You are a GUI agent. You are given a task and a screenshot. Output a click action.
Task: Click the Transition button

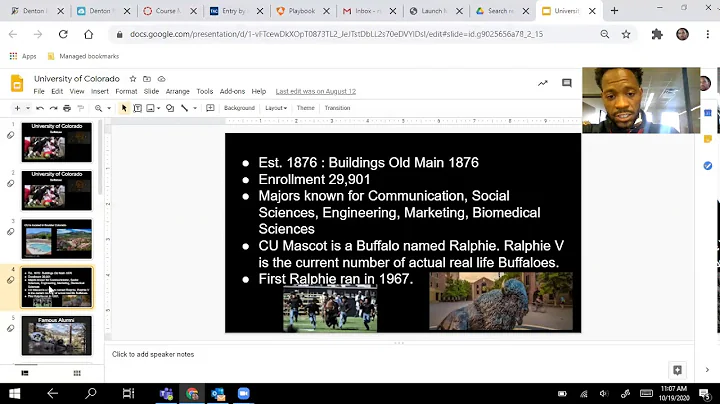338,108
